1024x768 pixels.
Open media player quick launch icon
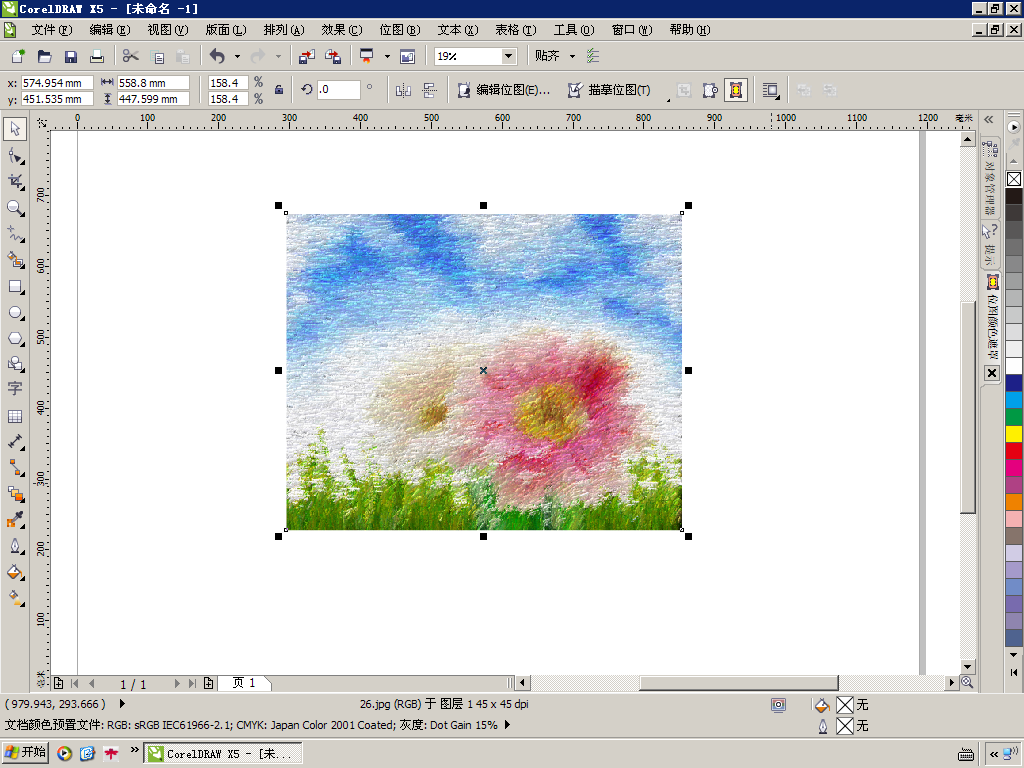coord(64,754)
